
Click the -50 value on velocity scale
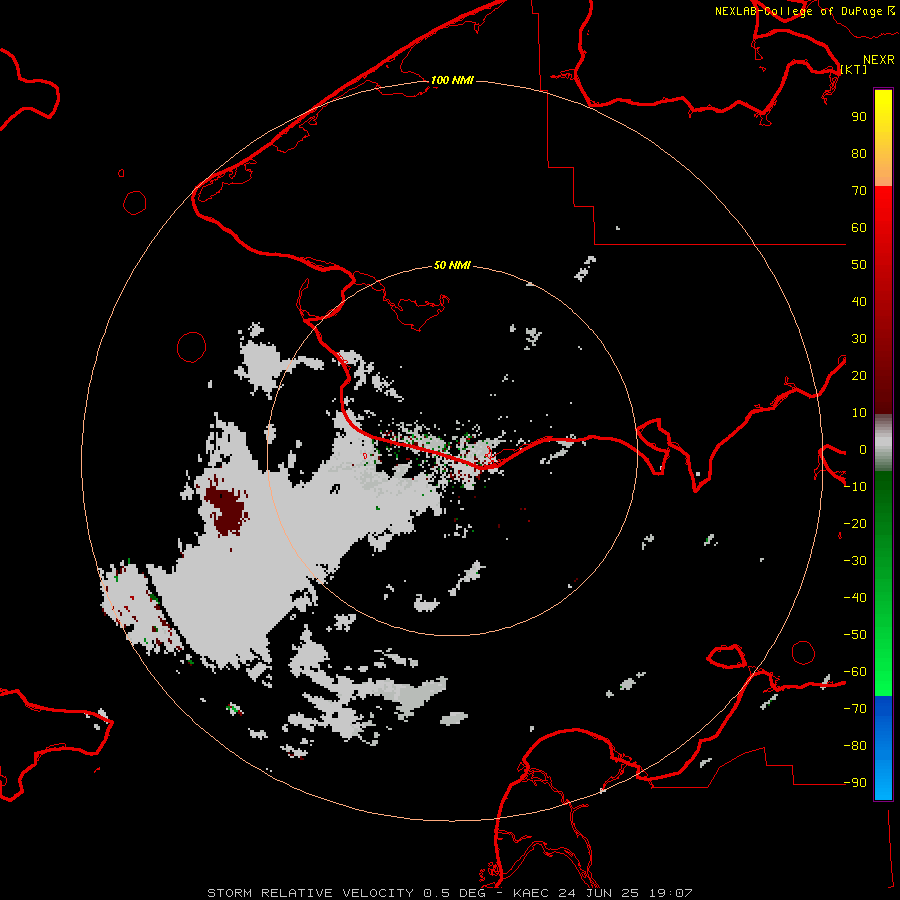855,635
